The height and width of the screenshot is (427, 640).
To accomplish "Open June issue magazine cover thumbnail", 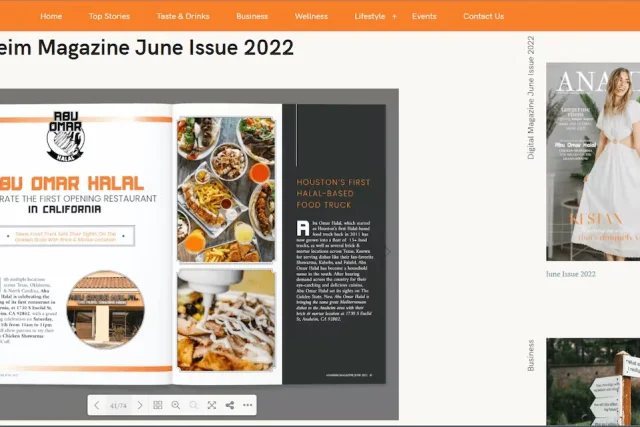I will tap(593, 162).
